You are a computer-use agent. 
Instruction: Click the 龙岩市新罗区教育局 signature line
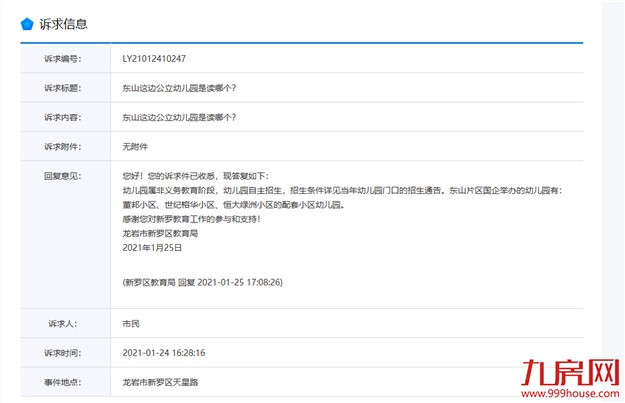point(160,233)
